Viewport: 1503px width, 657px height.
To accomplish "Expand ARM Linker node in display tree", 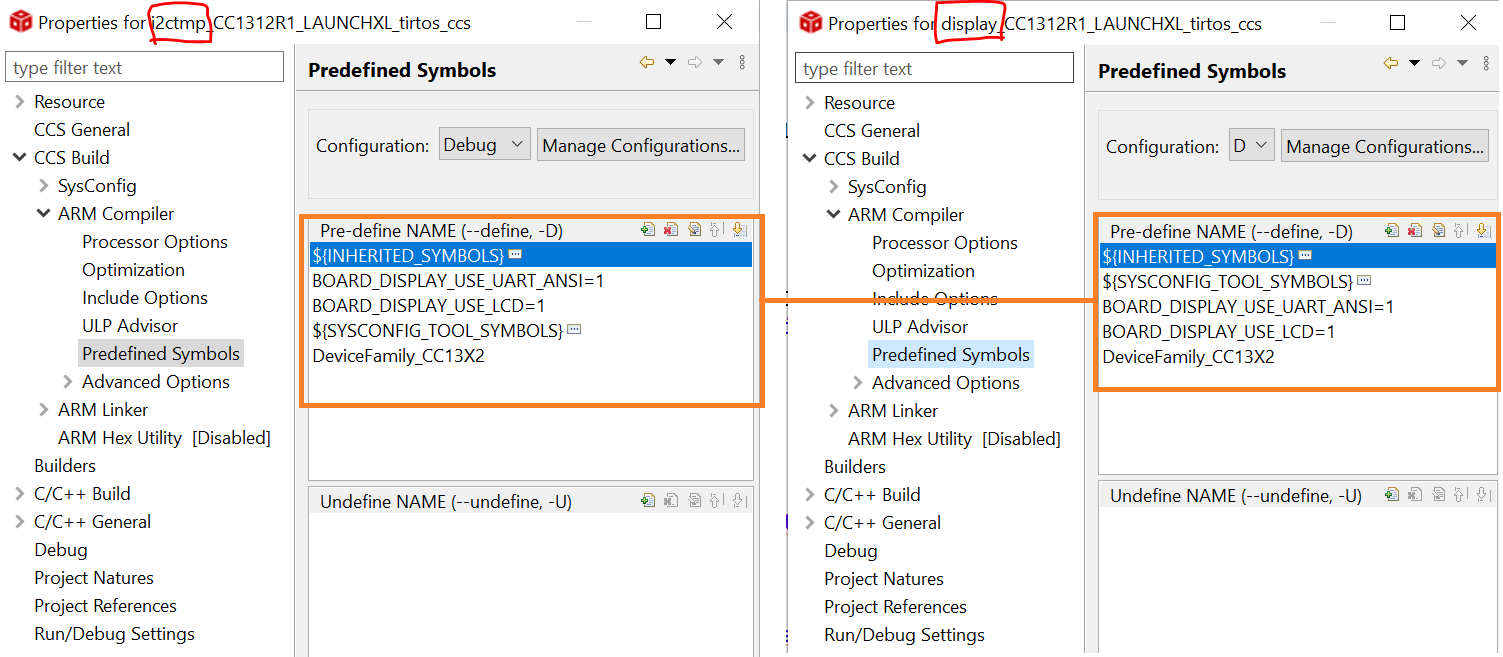I will coord(834,410).
